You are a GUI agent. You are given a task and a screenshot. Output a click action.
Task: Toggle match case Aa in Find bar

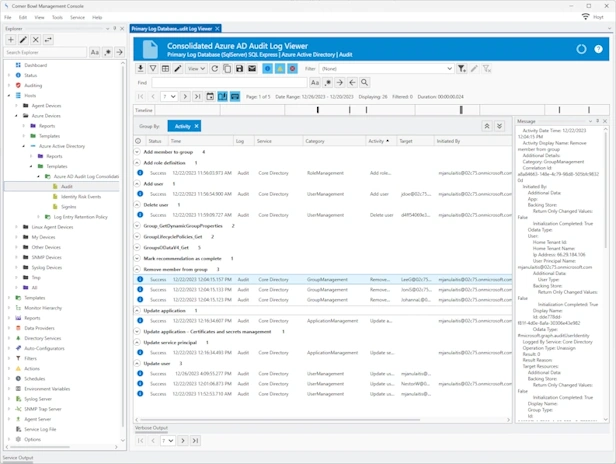(315, 83)
